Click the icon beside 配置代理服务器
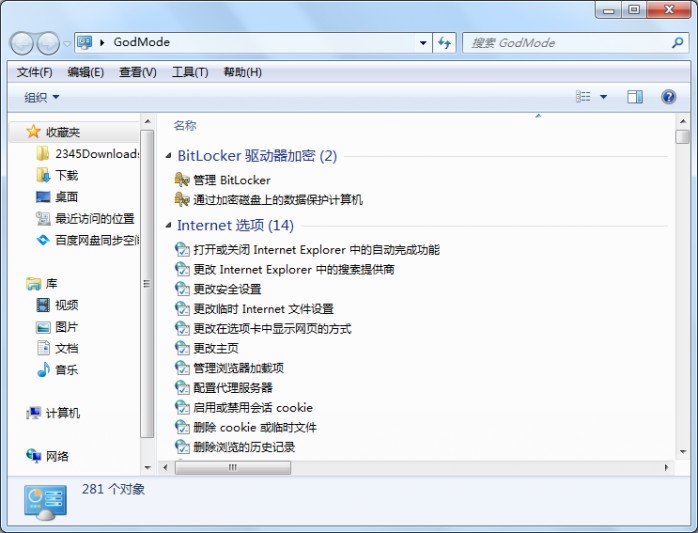Viewport: 698px width, 533px height. tap(182, 388)
